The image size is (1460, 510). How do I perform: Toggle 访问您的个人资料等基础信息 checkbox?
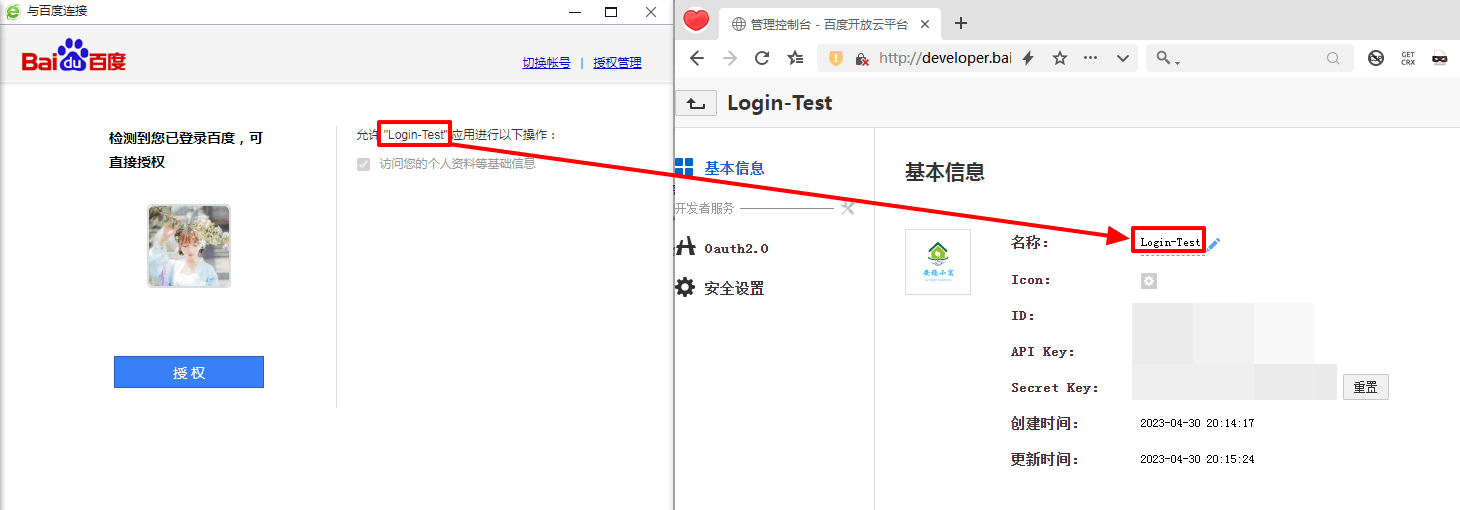coord(363,164)
